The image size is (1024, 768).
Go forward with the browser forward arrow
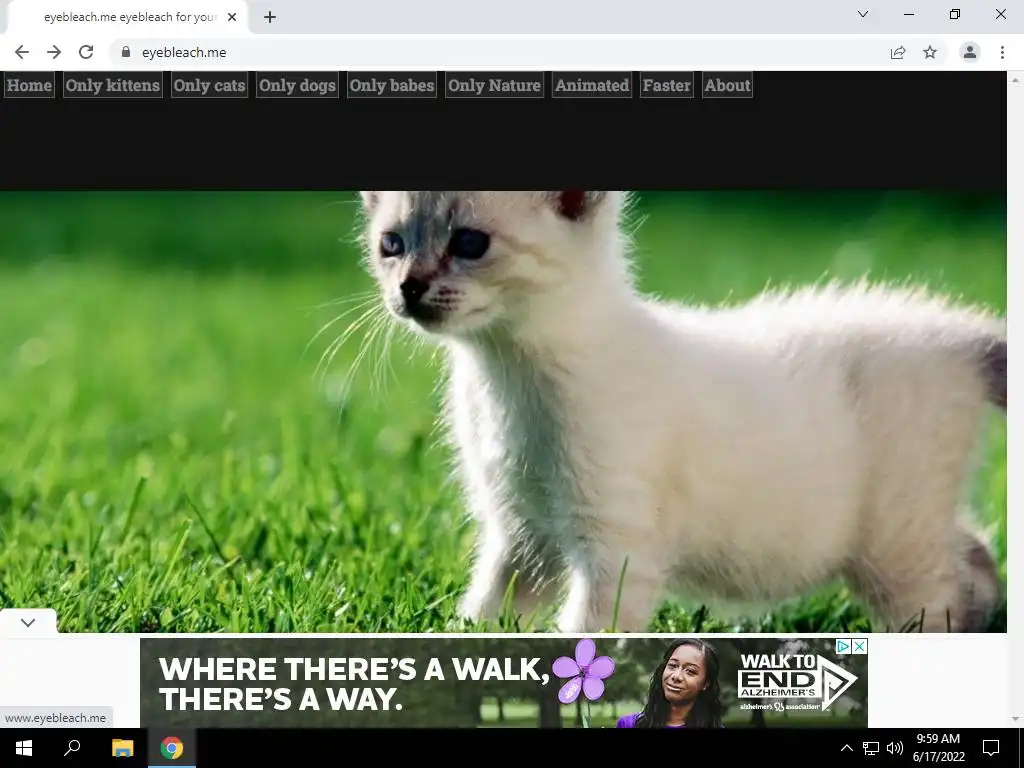click(x=54, y=52)
